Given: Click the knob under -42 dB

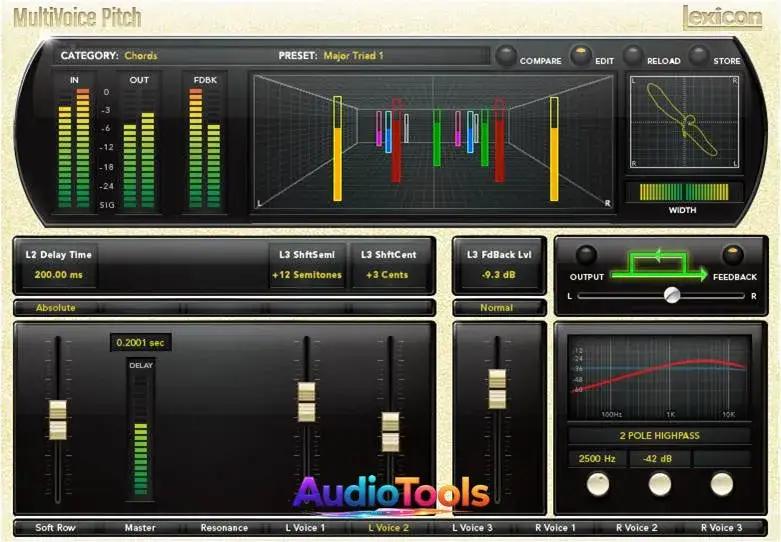Looking at the screenshot, I should [659, 484].
